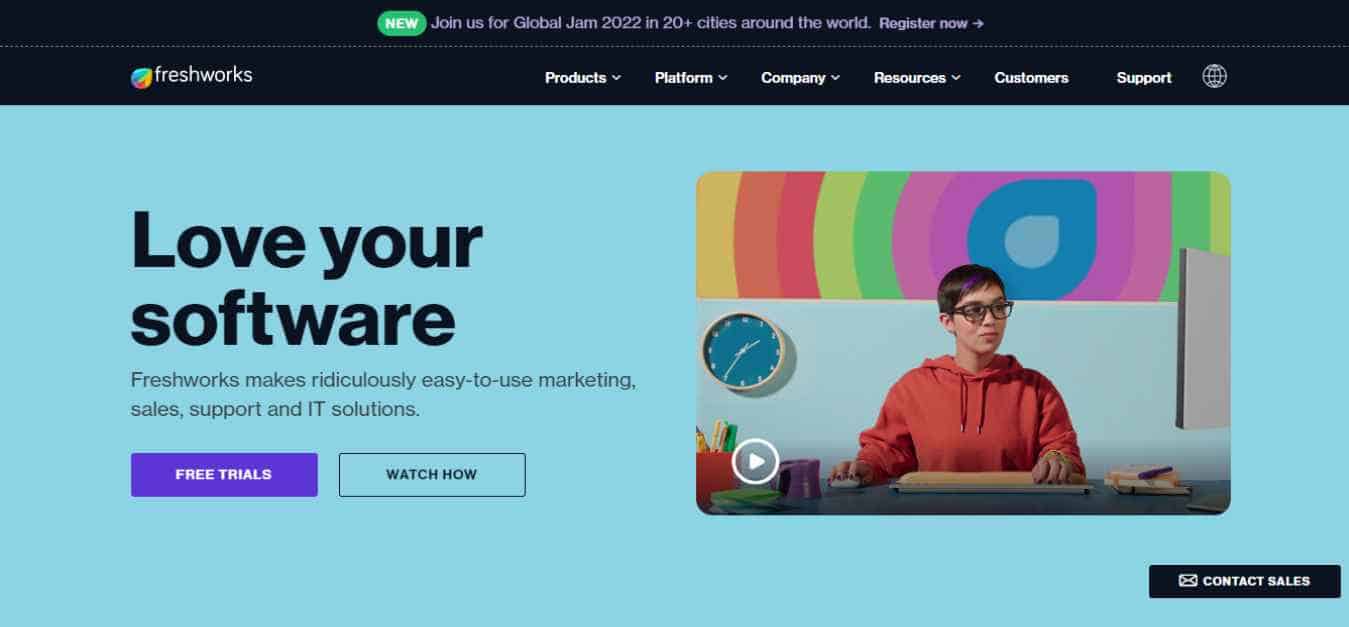Open the globe language selector
This screenshot has height=627, width=1349.
pyautogui.click(x=1214, y=76)
